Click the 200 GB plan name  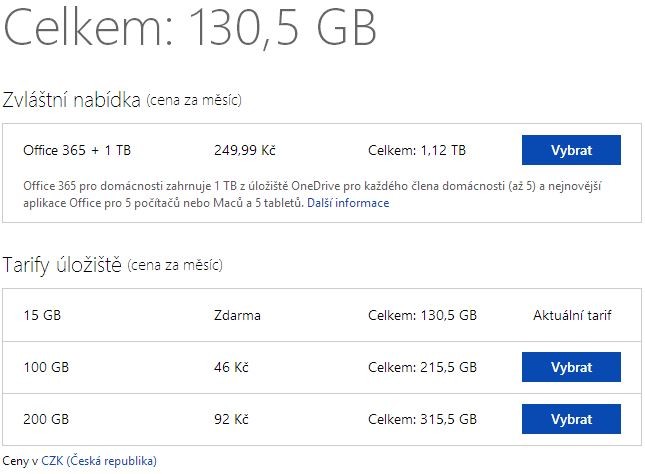[46, 419]
